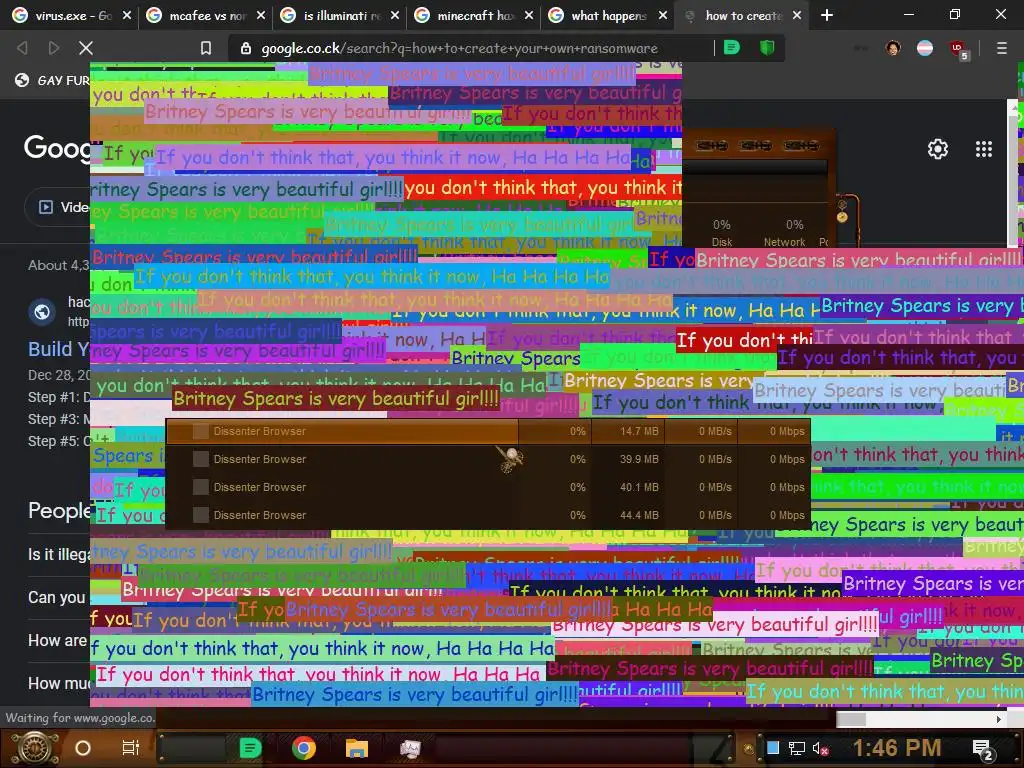Screen dimensions: 1024x768
Task: Click the horizontal scrollbar right arrow
Action: tap(999, 719)
